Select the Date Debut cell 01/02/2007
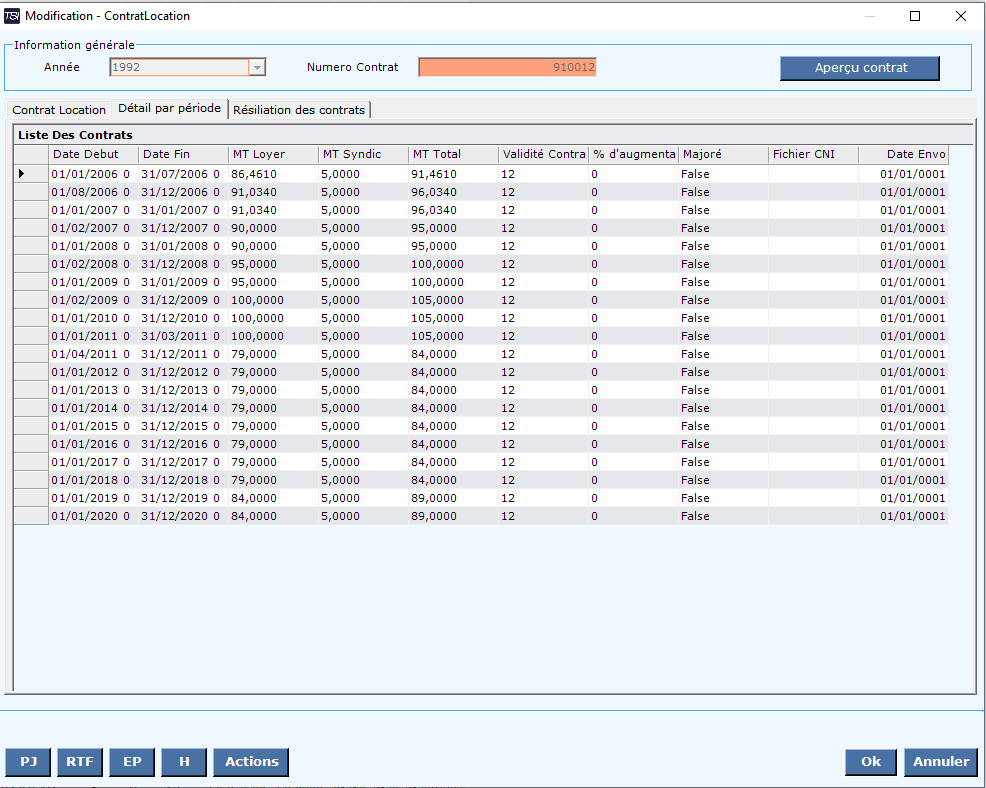 pos(94,228)
